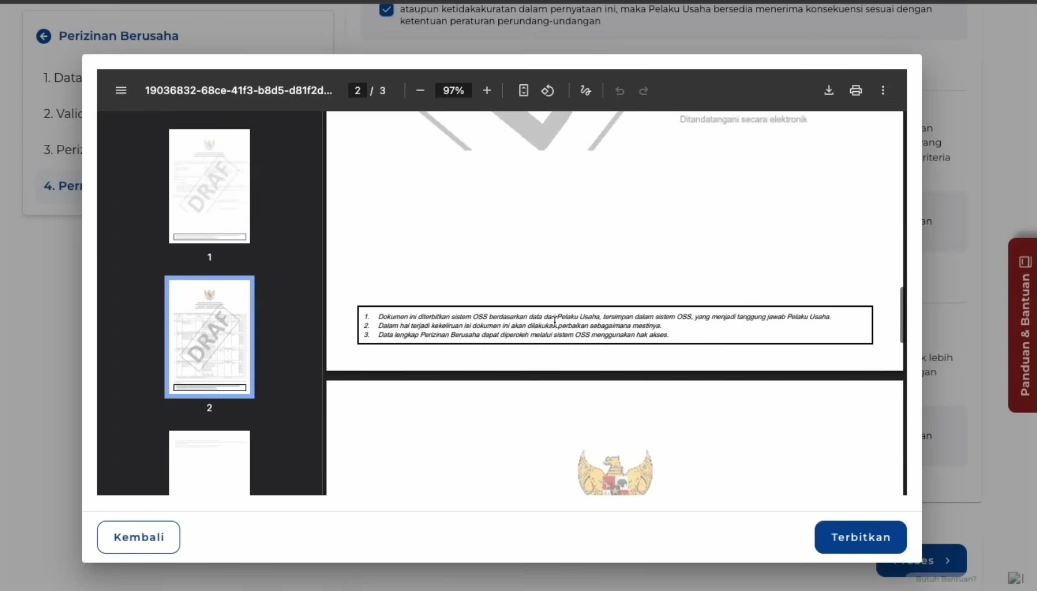
Task: Select the draw annotation tool
Action: (x=586, y=90)
